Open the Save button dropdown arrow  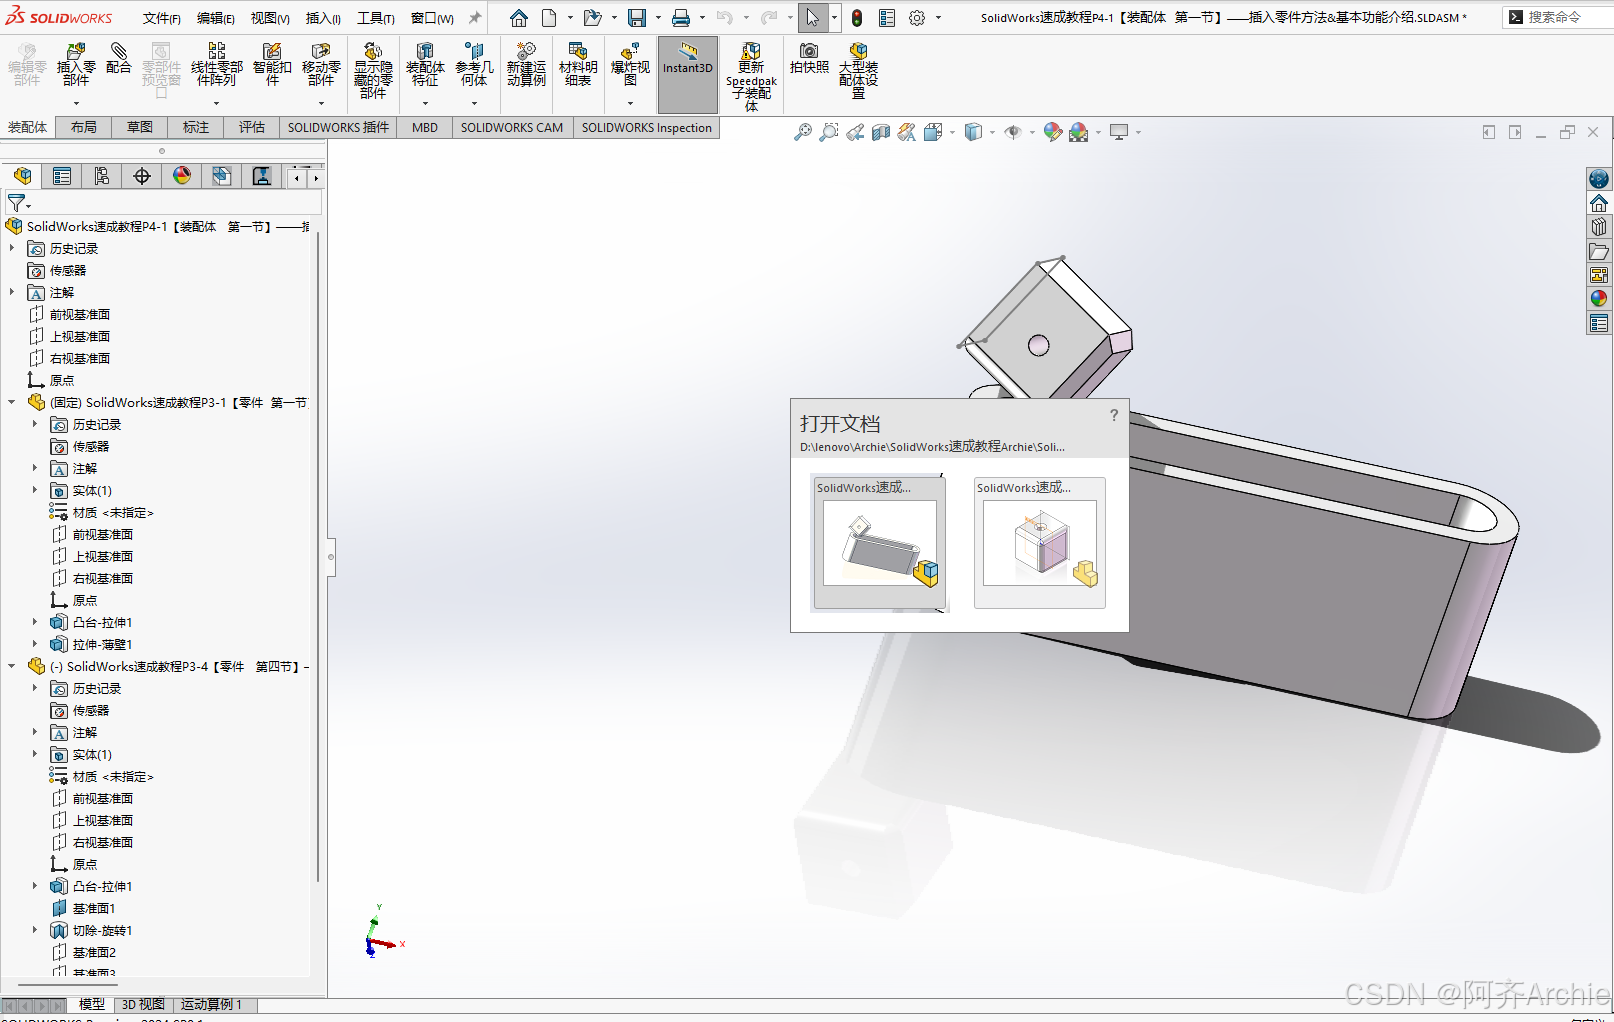tap(658, 18)
